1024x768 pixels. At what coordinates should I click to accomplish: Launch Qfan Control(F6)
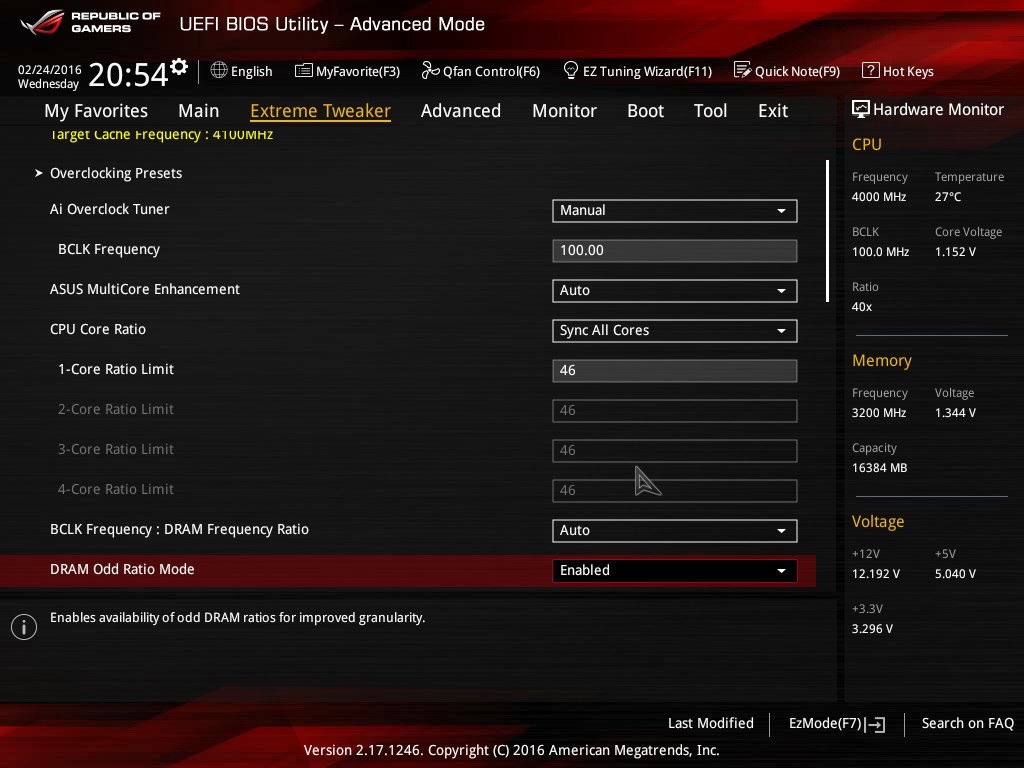(x=481, y=71)
